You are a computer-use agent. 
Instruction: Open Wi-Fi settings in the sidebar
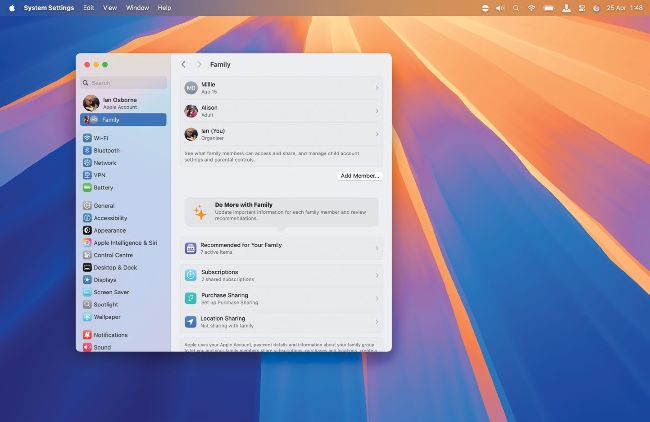tap(101, 138)
